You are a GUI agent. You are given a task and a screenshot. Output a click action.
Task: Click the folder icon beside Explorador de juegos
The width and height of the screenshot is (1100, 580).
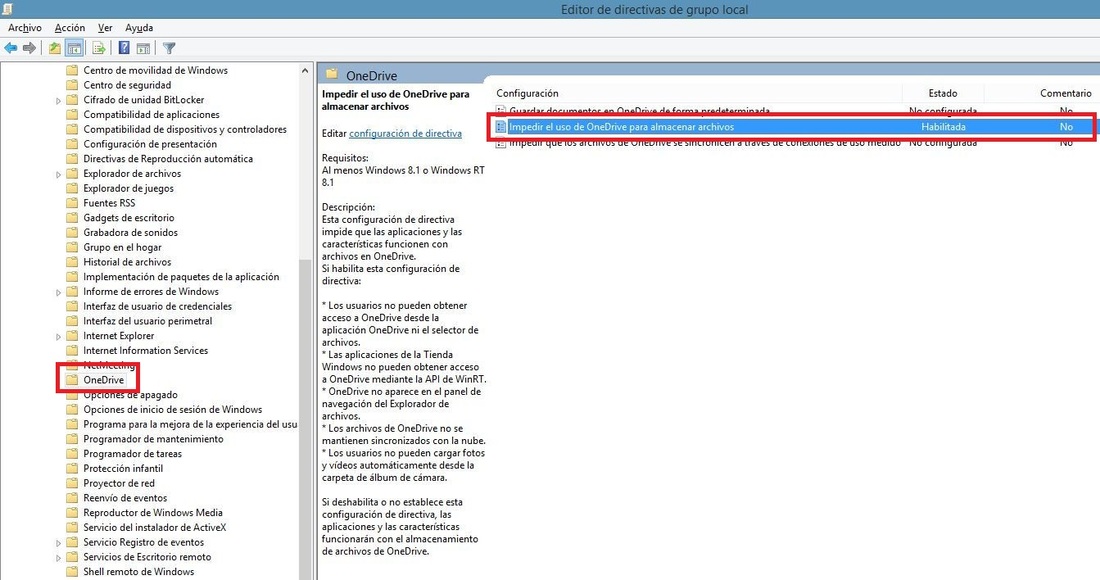[72, 188]
